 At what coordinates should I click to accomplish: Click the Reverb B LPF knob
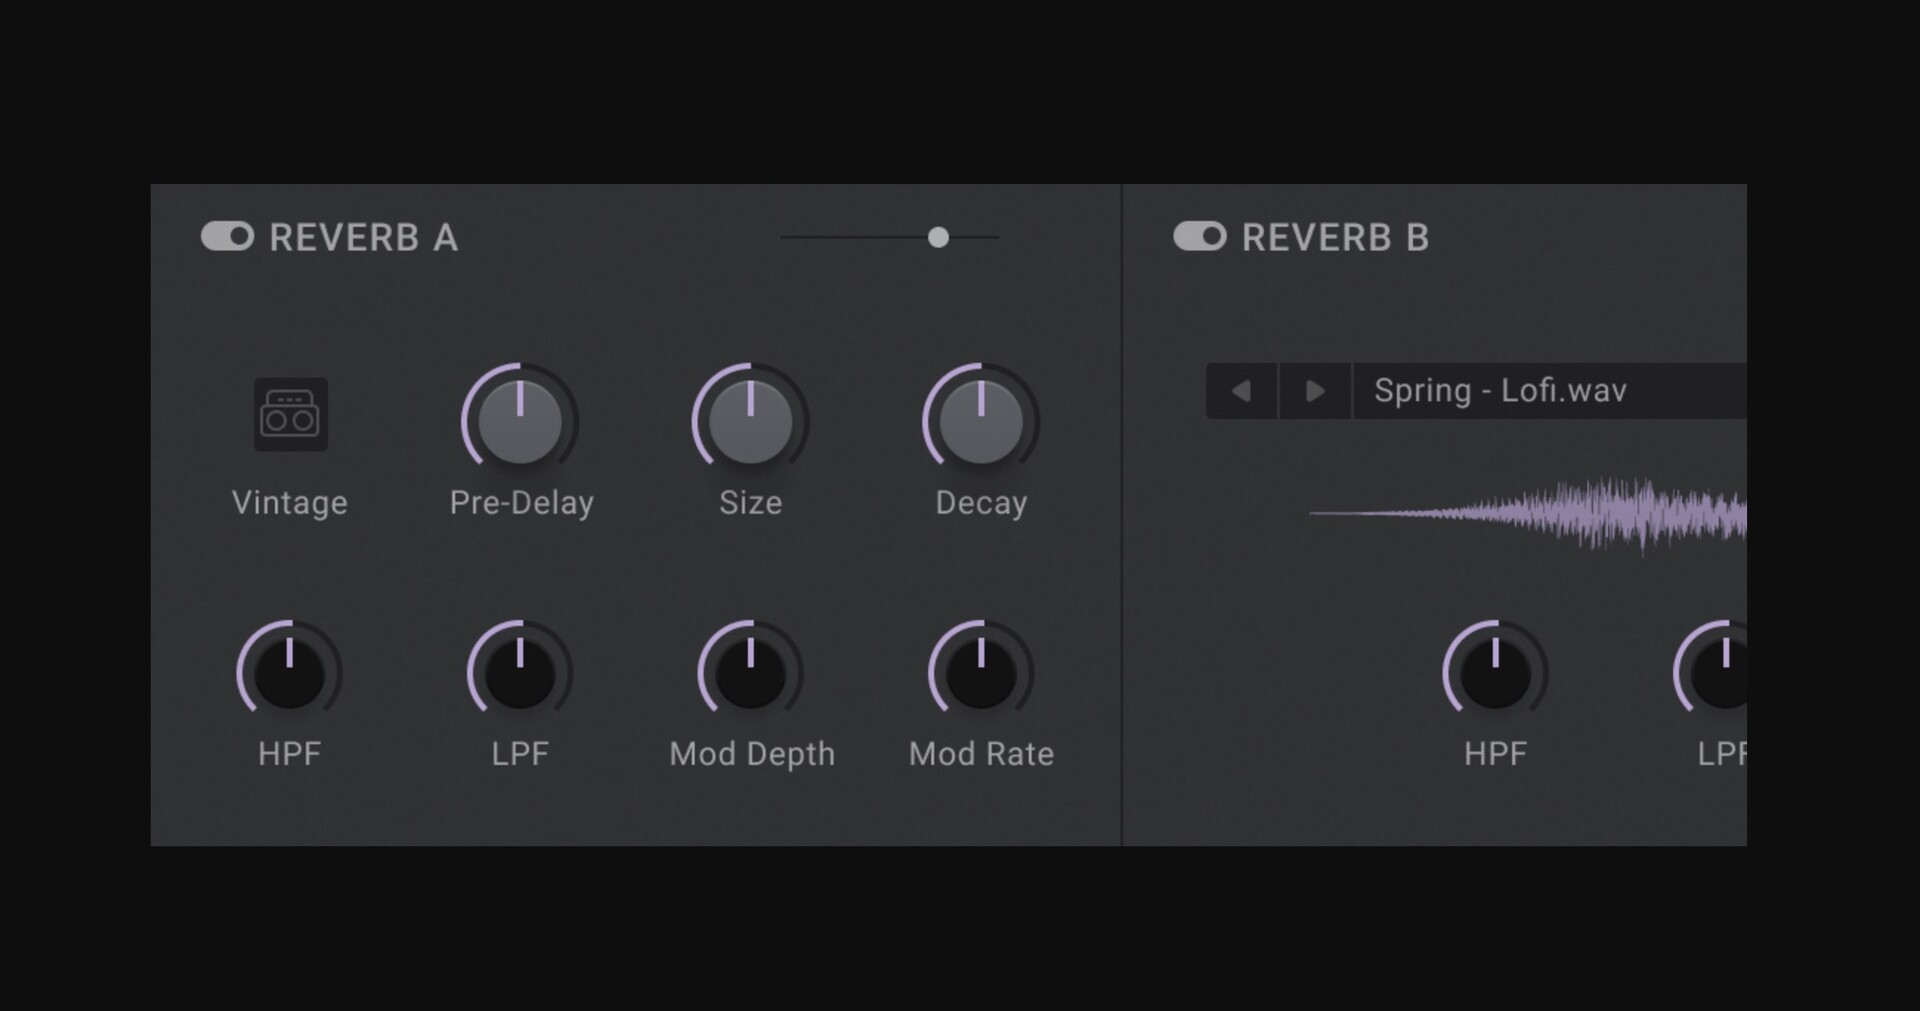(1720, 673)
